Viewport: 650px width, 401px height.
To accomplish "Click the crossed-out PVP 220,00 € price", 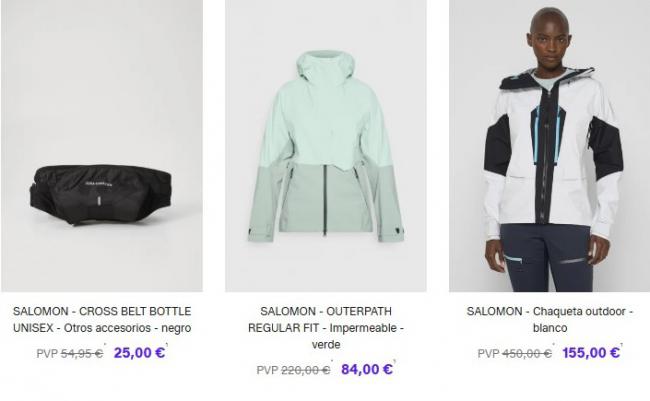I will tap(293, 370).
